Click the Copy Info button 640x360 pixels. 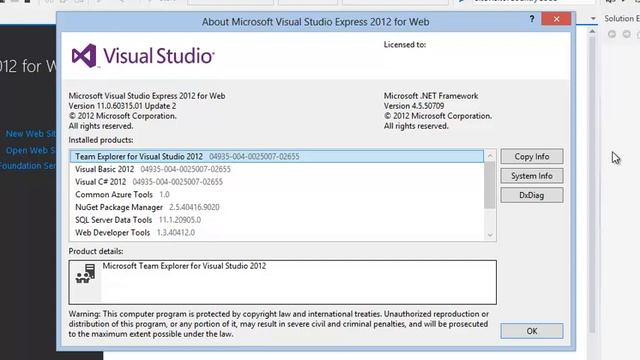532,156
